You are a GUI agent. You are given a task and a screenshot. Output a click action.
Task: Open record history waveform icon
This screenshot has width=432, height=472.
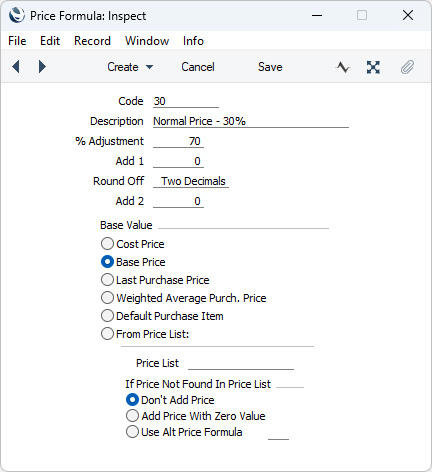(343, 67)
